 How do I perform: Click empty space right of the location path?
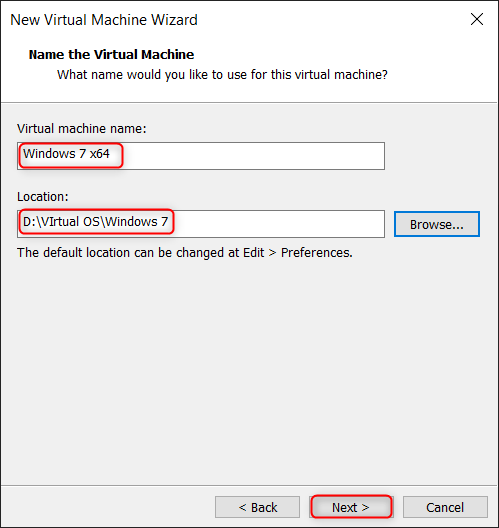tap(279, 224)
